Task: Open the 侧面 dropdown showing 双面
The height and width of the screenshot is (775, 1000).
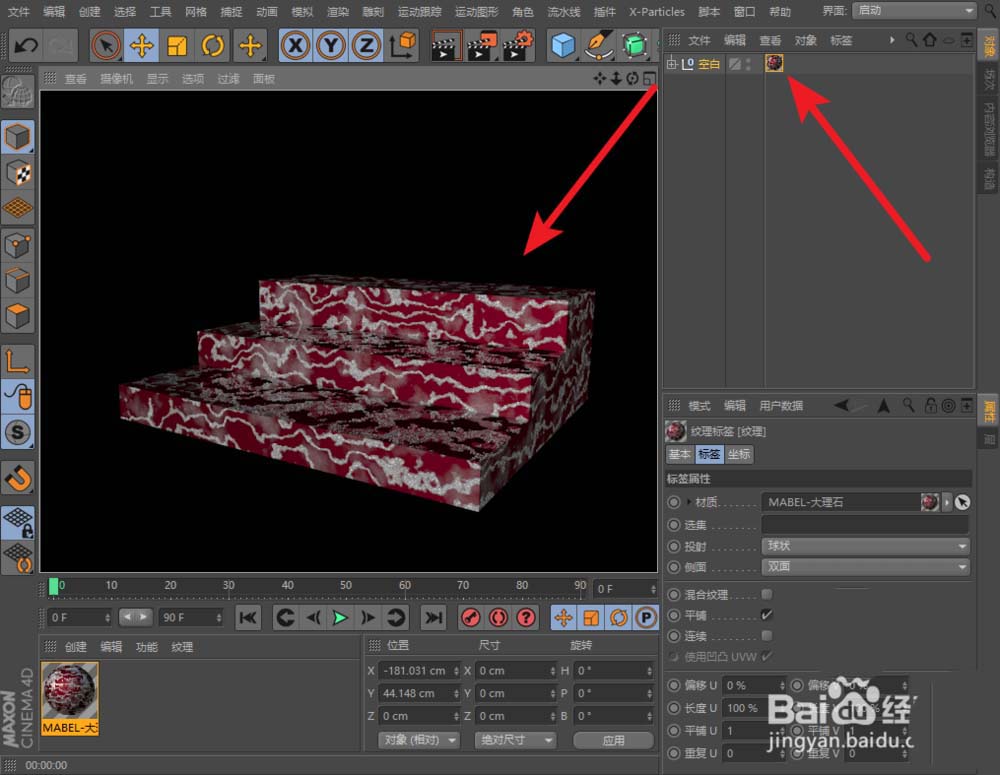Action: [x=865, y=567]
